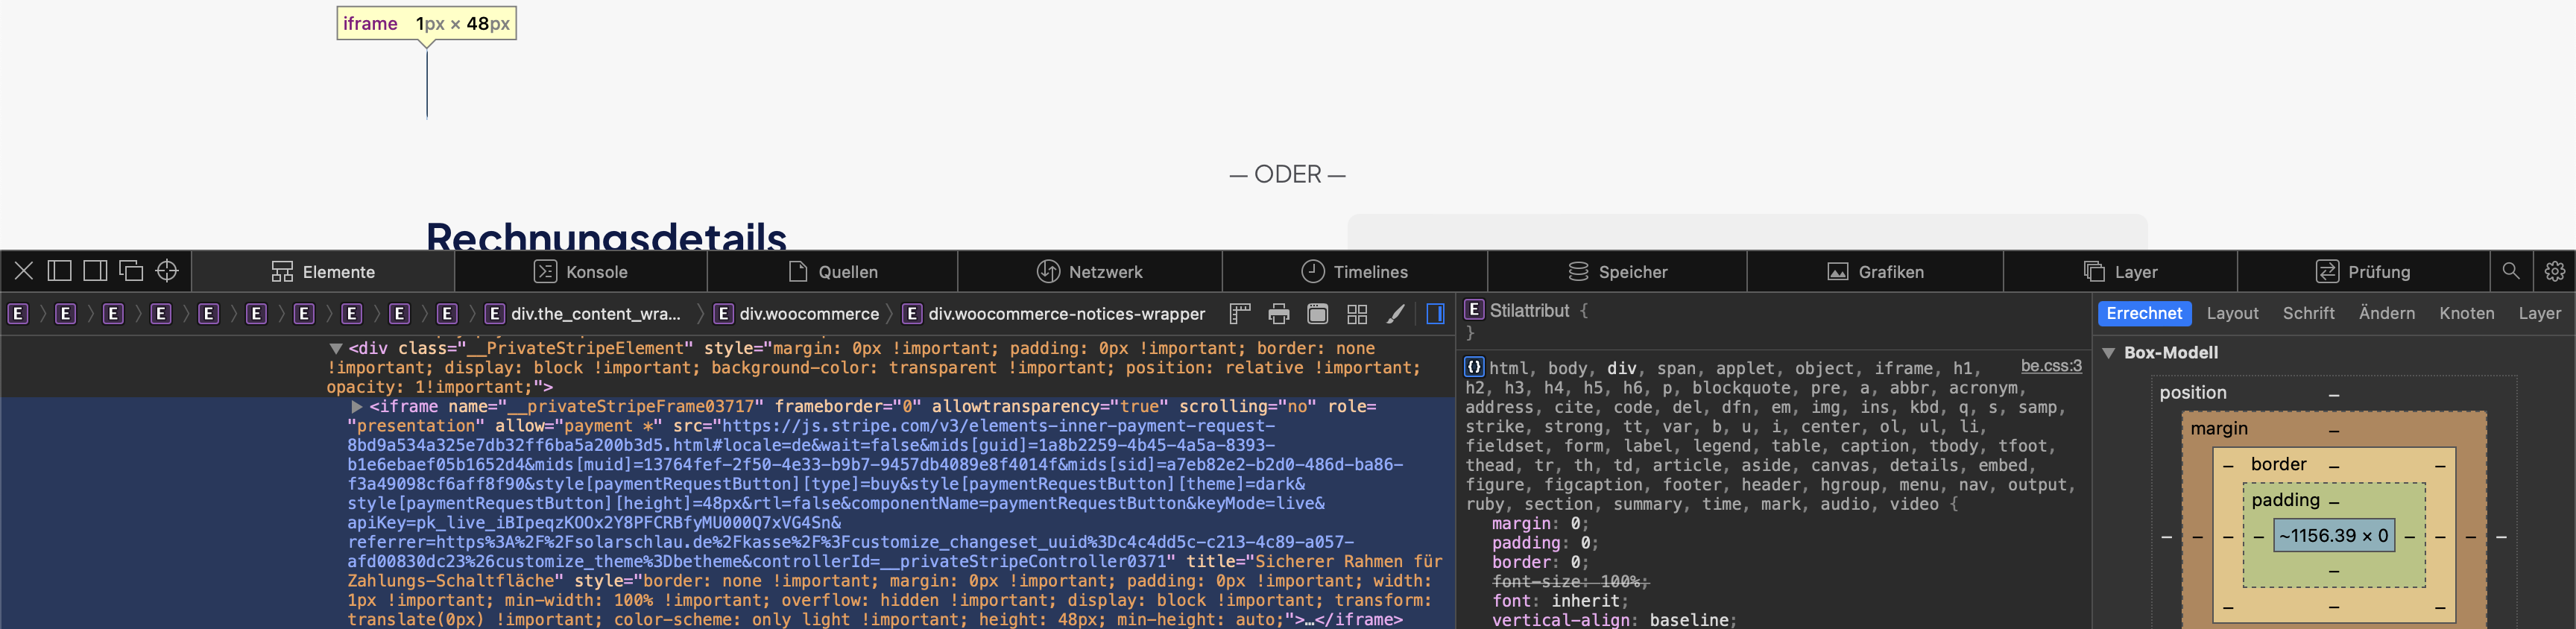Click the force appearance window icon

click(x=1318, y=314)
